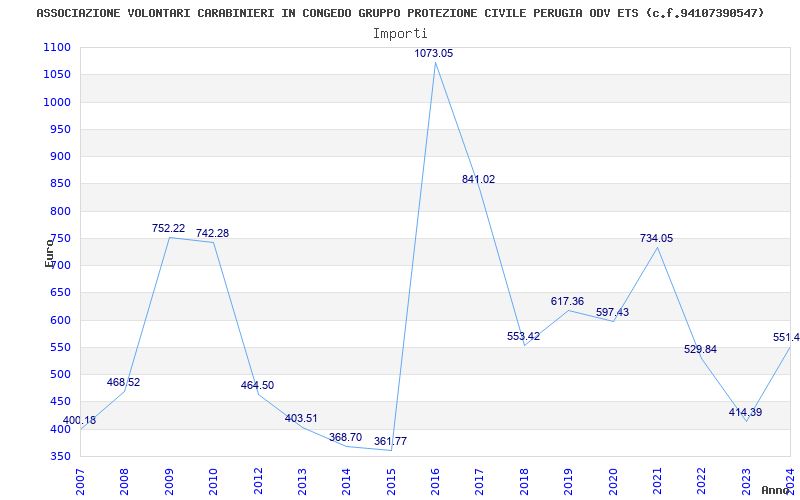Click year 2017 on the x-axis
Screen dimensions: 800x500
(x=480, y=481)
